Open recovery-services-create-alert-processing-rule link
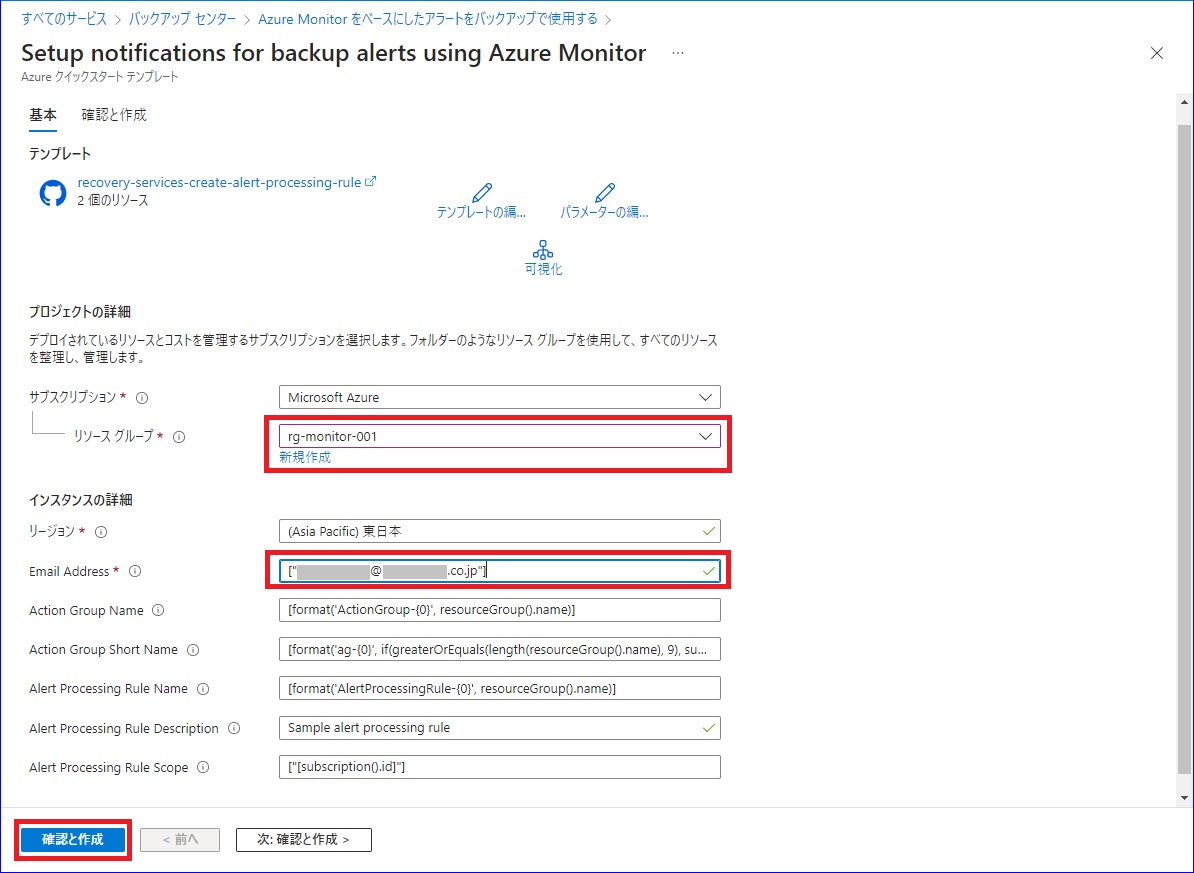Screen dimensions: 1194x873 tap(219, 182)
